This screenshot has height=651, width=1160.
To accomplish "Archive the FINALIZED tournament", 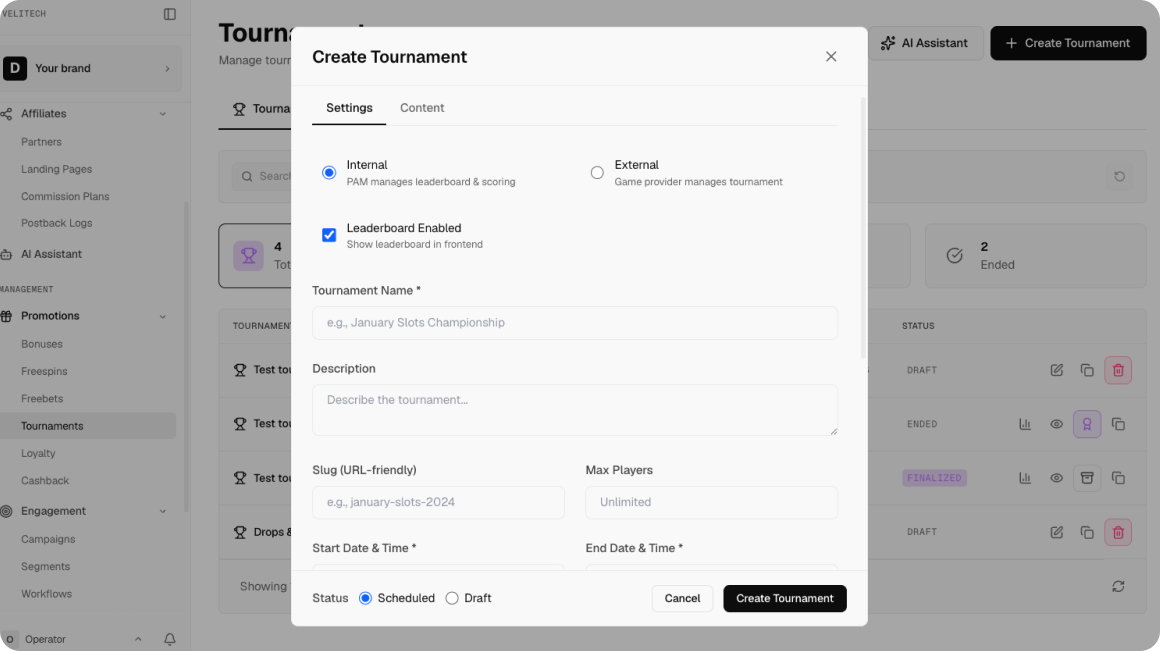I will coord(1087,478).
